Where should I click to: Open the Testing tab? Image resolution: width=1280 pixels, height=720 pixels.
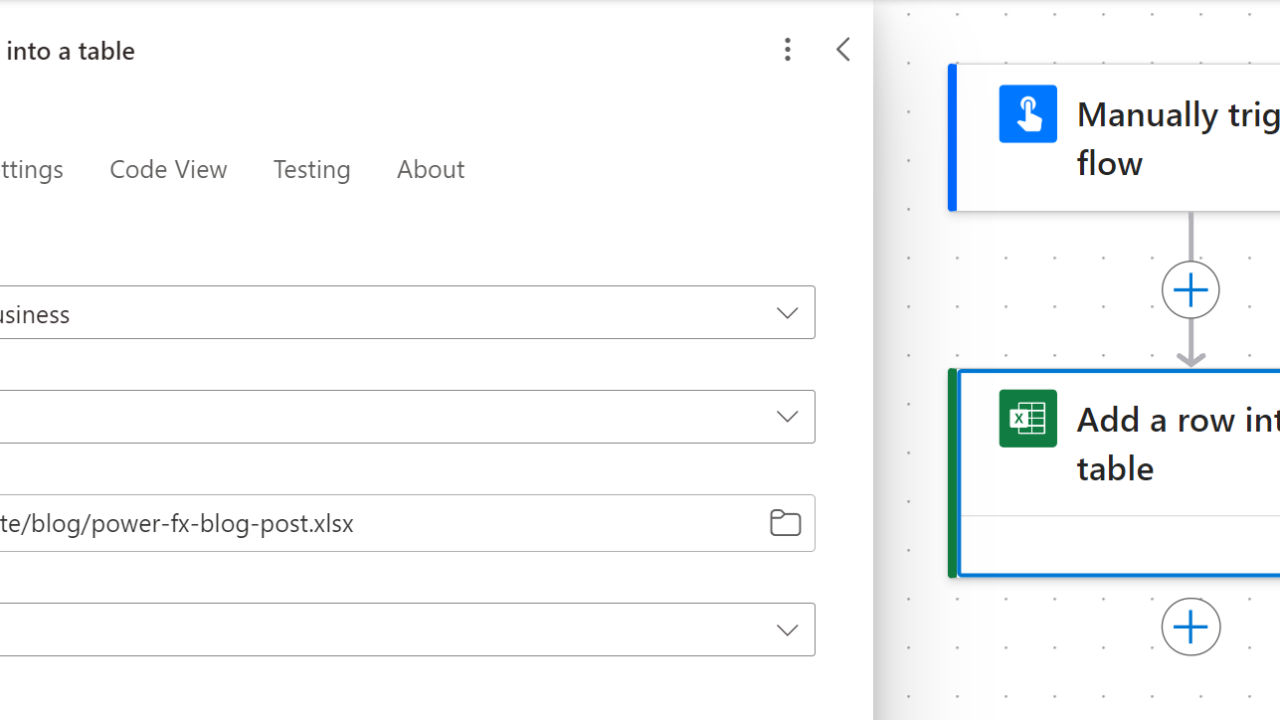(311, 169)
